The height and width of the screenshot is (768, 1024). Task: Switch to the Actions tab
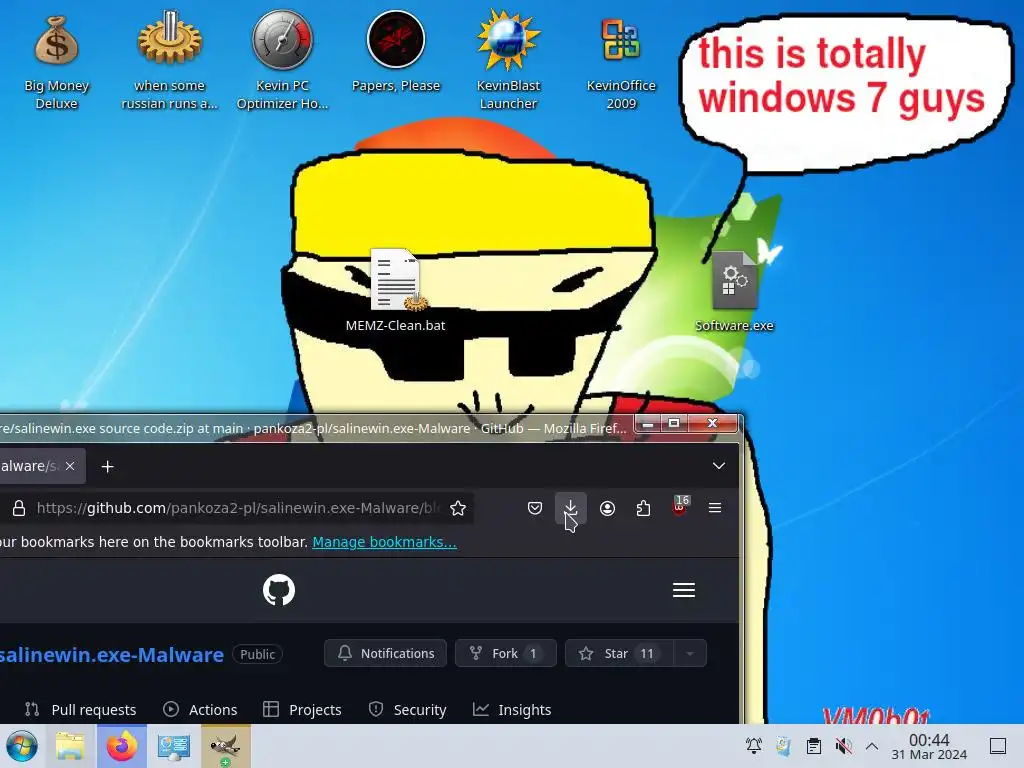point(200,709)
